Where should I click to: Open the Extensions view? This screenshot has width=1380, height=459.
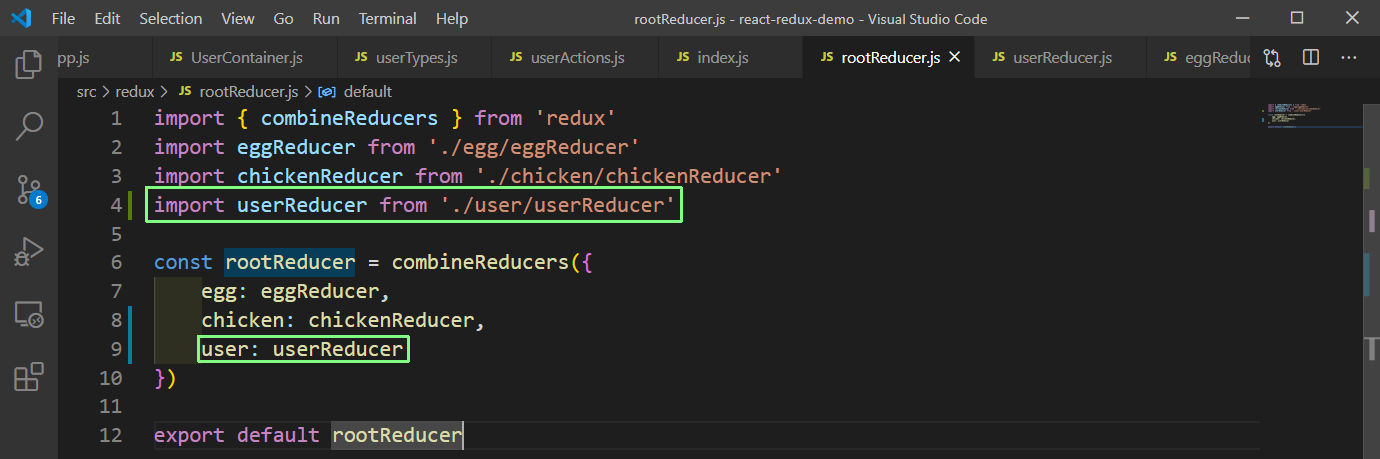[28, 377]
